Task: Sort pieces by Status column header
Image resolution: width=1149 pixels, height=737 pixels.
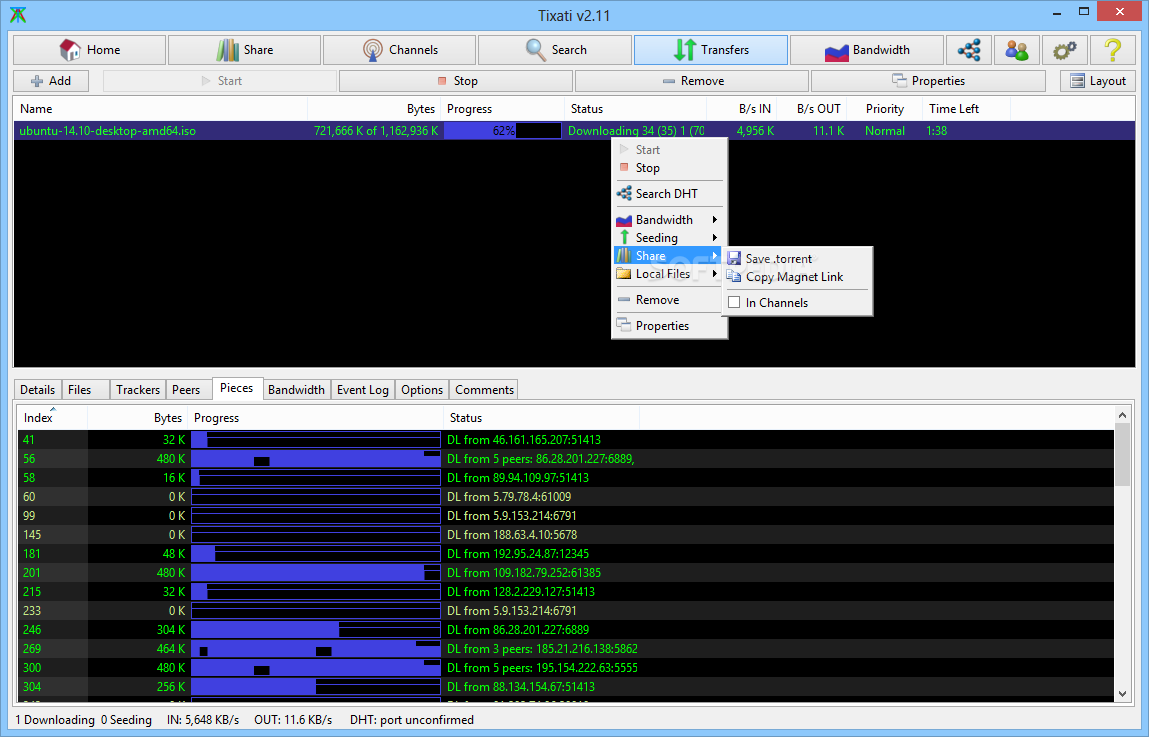Action: [542, 418]
